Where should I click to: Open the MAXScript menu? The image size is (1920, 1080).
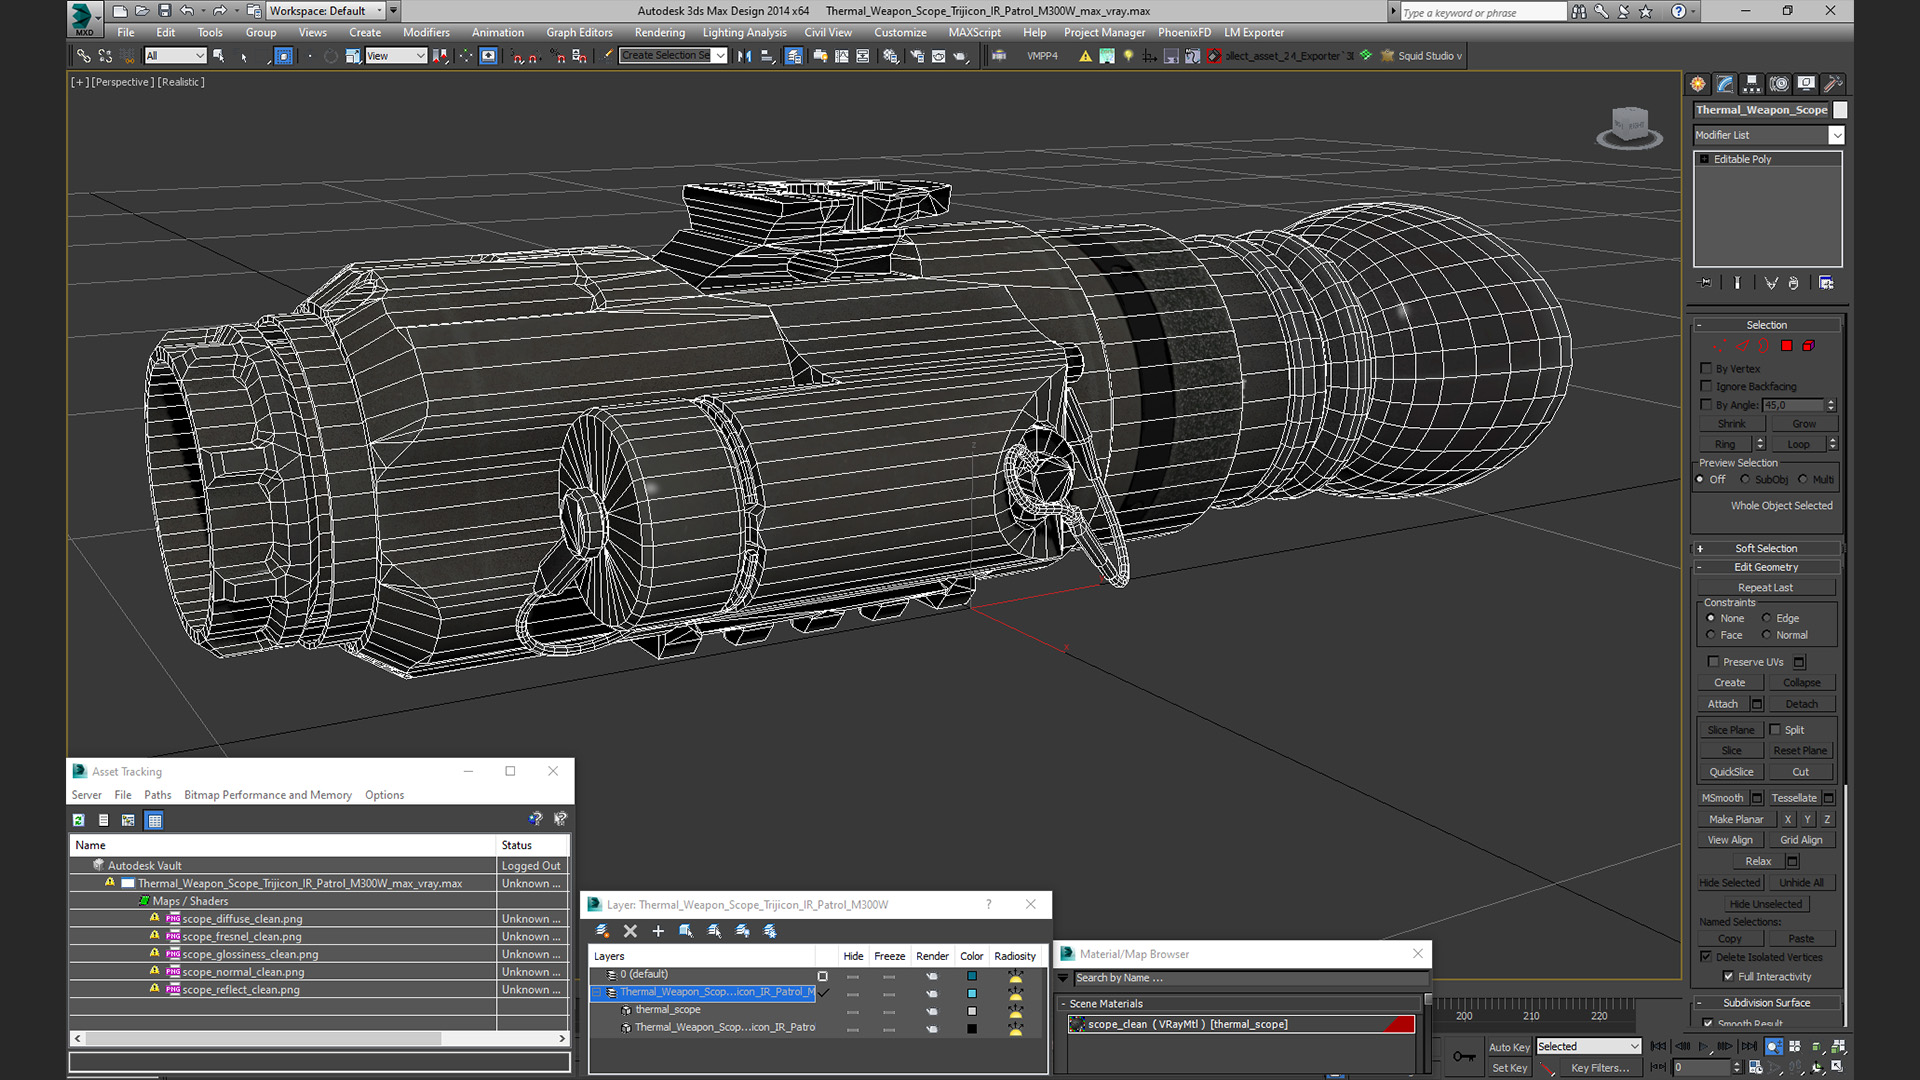[x=974, y=32]
